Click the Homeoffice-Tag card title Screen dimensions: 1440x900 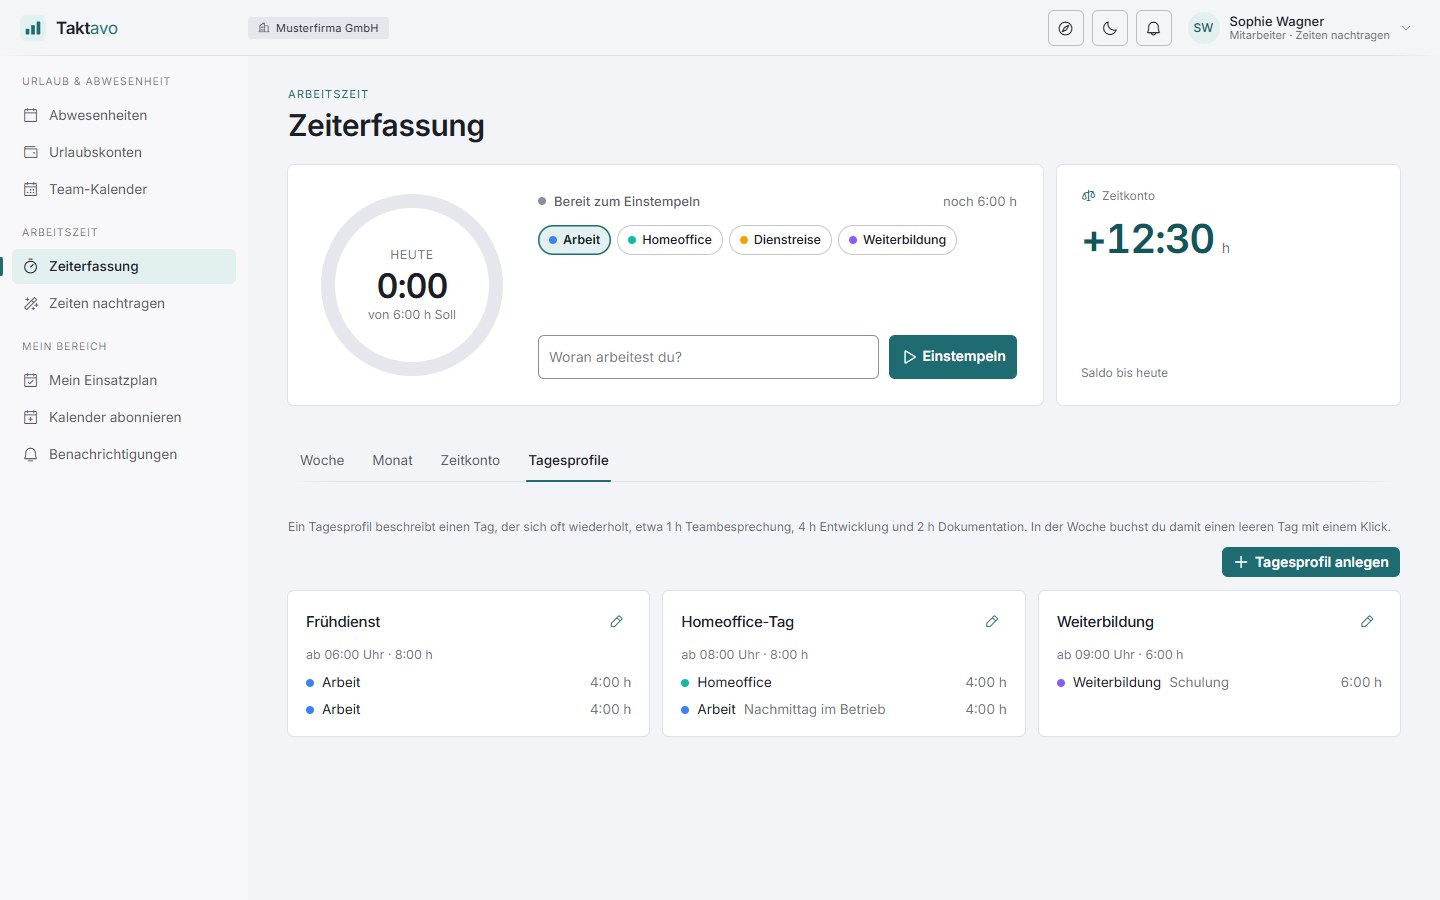pos(737,622)
